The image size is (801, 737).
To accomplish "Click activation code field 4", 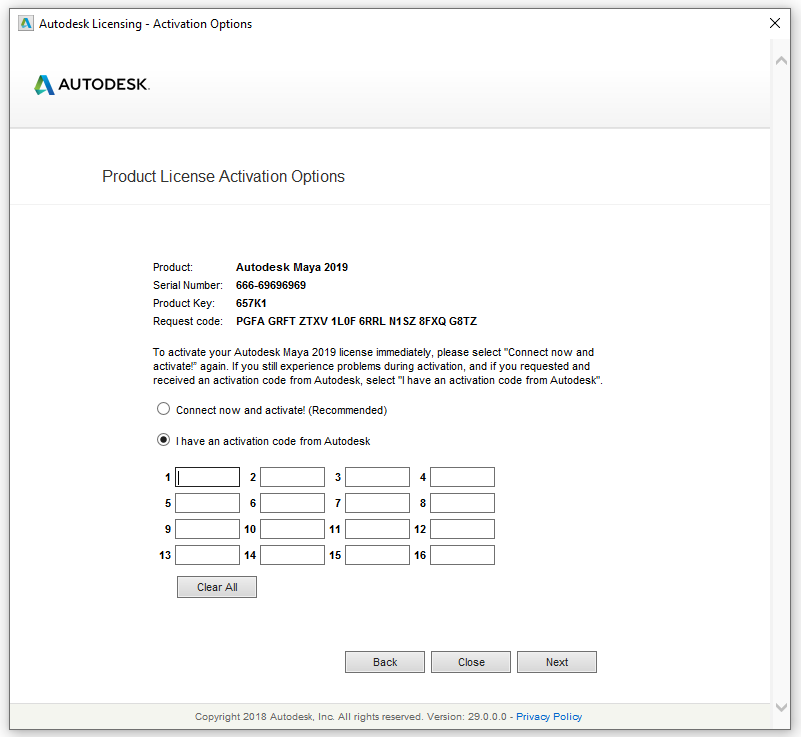I will (462, 477).
